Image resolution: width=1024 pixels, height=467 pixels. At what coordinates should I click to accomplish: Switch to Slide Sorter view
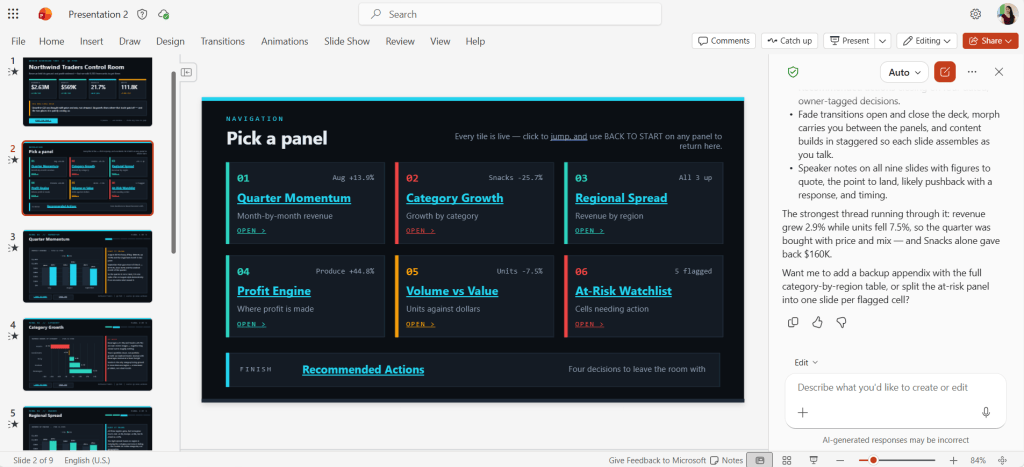click(787, 460)
